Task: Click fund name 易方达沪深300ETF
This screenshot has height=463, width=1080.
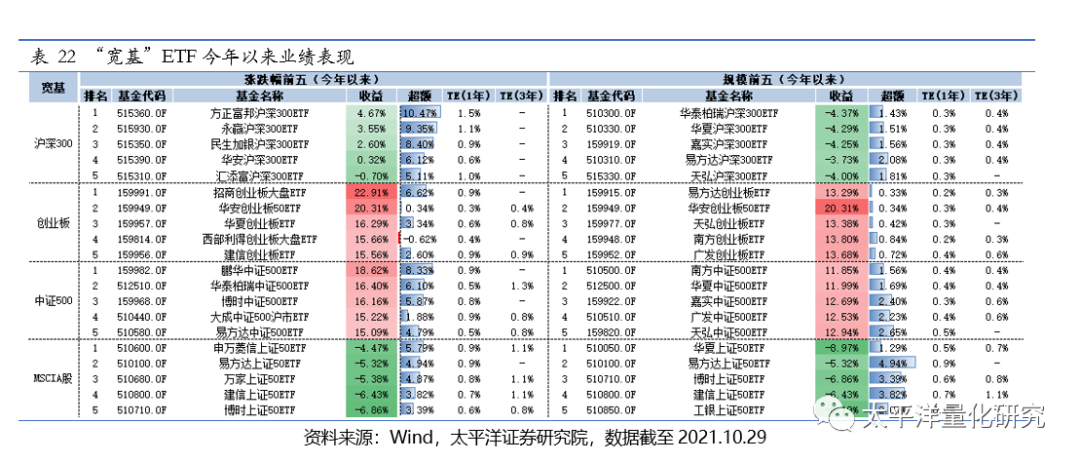Action: (x=729, y=161)
